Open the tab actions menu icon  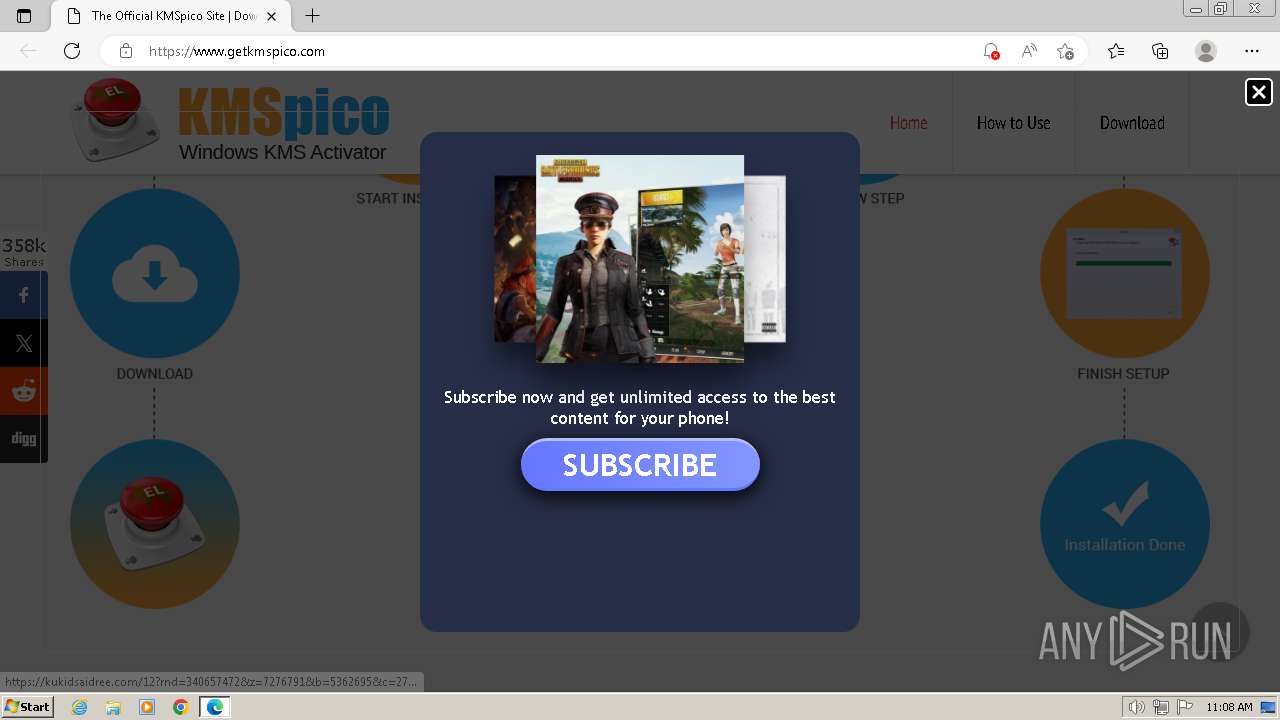pos(24,16)
